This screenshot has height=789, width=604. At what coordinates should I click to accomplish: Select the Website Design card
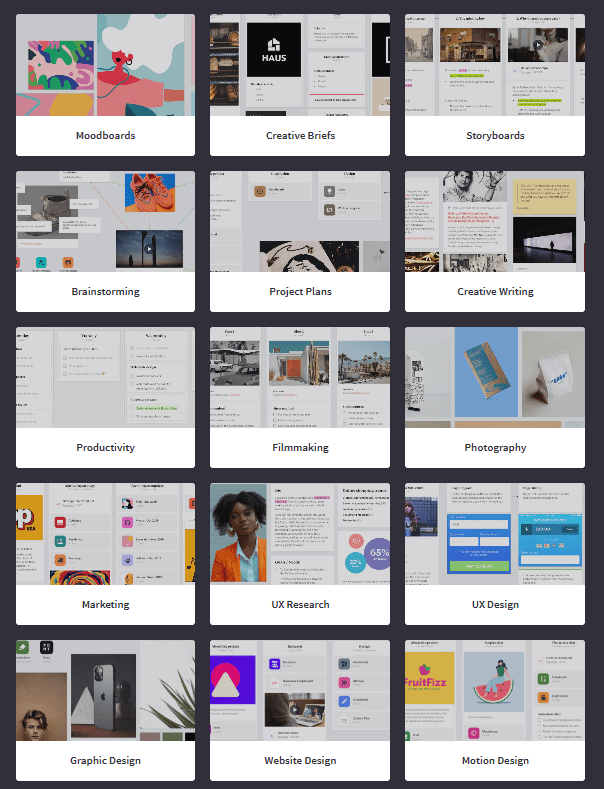300,711
